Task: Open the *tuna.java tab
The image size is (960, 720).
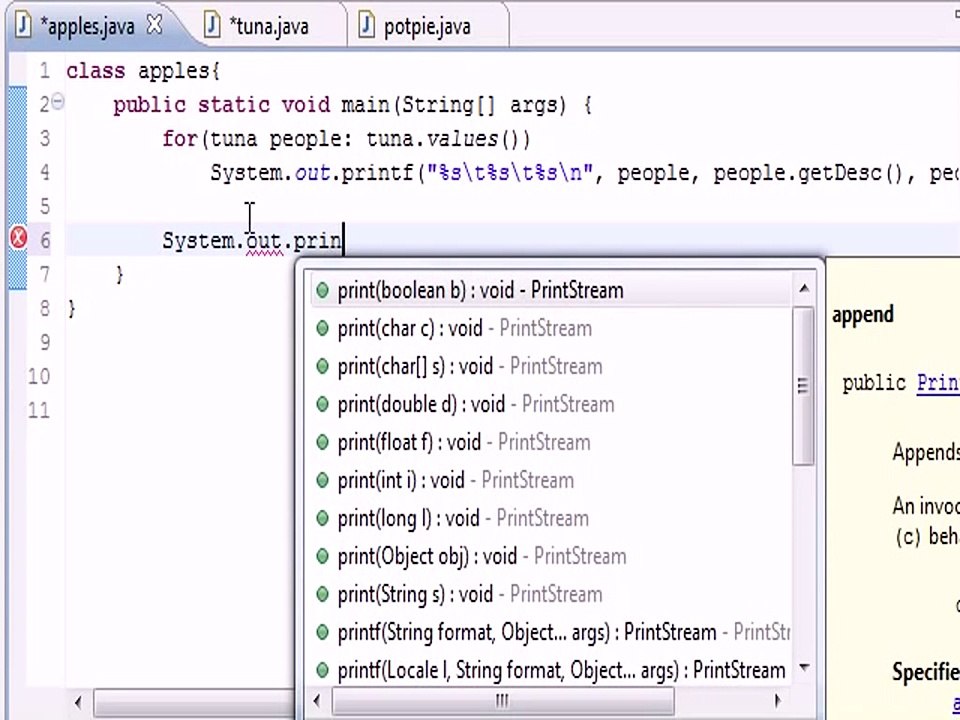Action: [268, 26]
